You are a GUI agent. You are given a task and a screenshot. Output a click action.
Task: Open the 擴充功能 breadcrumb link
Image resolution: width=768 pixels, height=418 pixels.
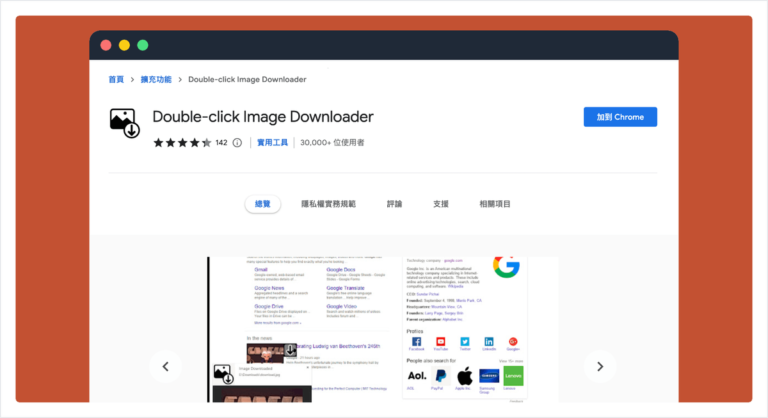pos(156,79)
